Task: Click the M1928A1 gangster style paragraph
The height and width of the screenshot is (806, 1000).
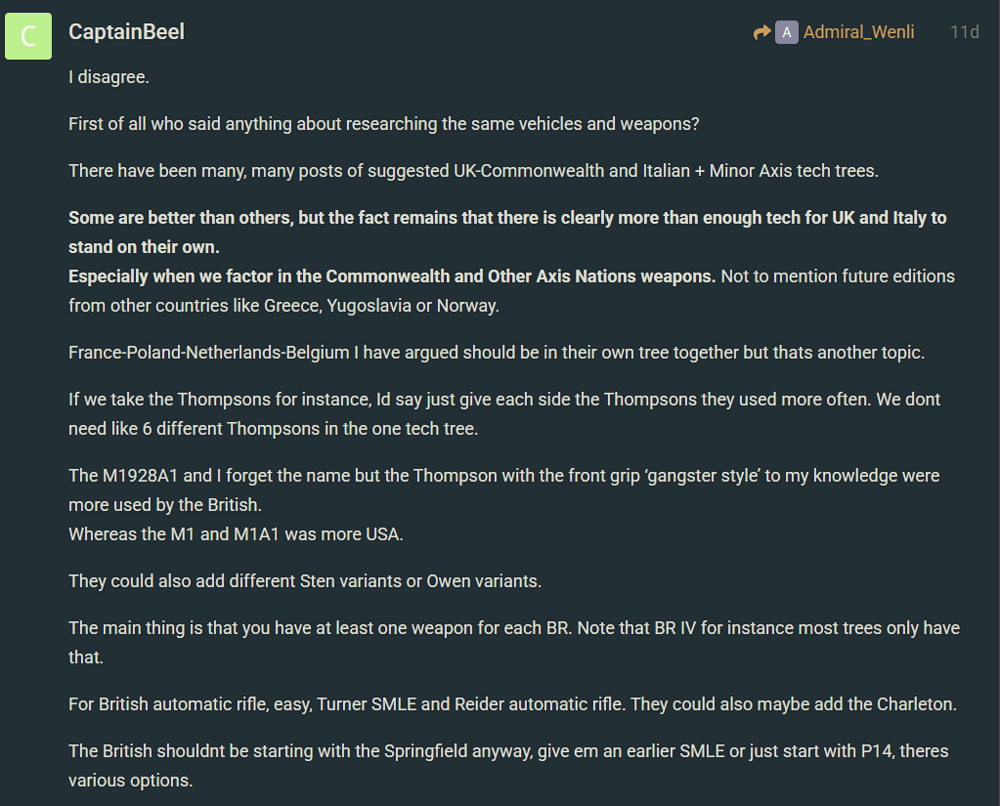Action: click(504, 490)
